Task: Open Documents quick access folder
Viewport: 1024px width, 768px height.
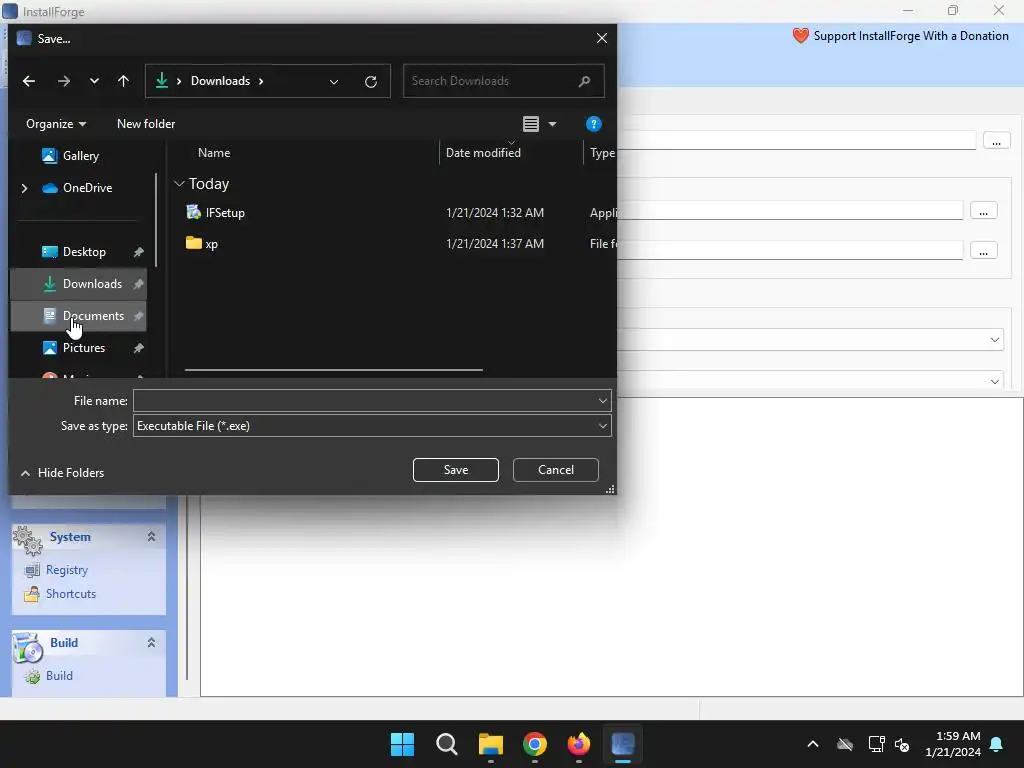Action: (78, 316)
